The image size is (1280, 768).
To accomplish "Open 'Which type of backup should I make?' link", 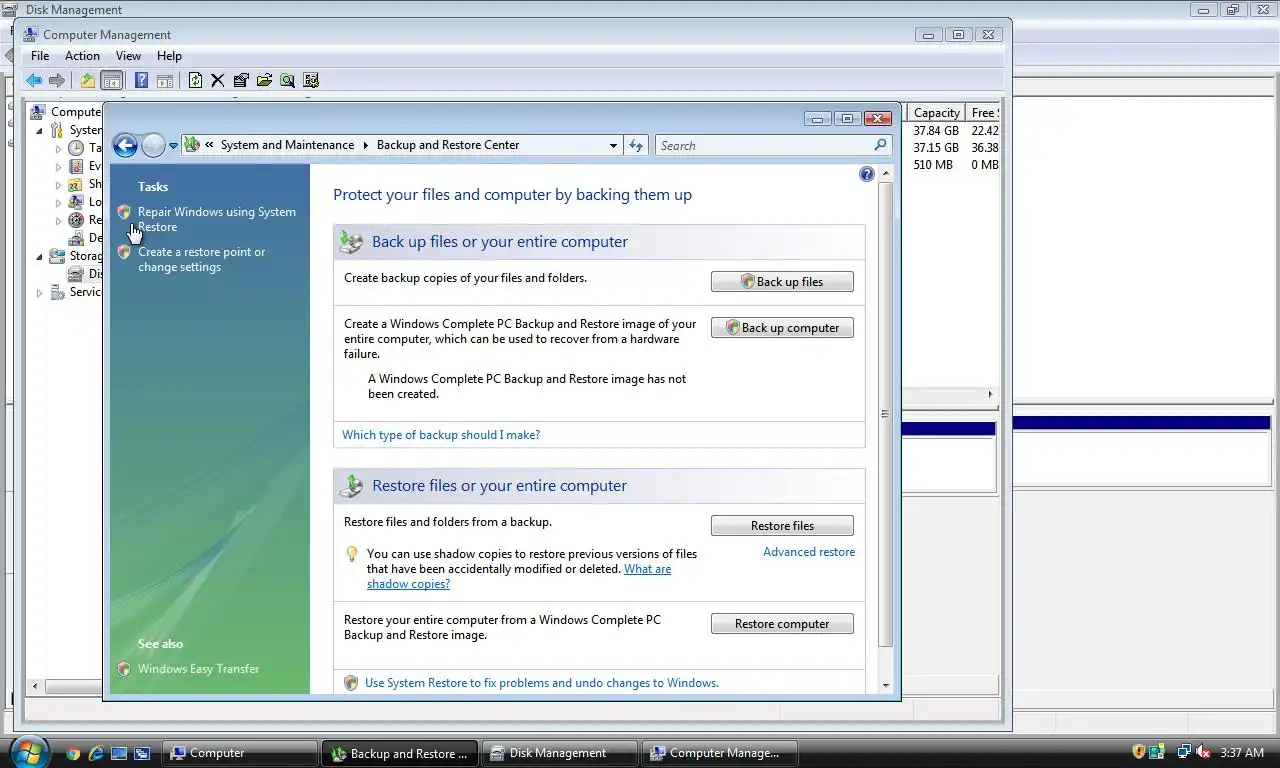I will (441, 435).
